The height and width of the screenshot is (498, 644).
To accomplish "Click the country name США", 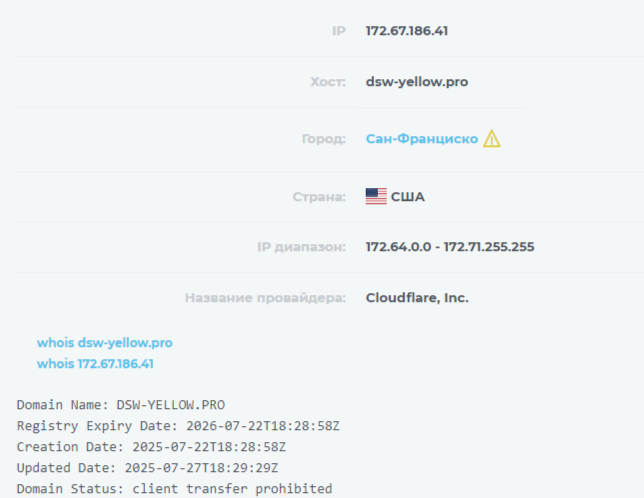I will [408, 197].
